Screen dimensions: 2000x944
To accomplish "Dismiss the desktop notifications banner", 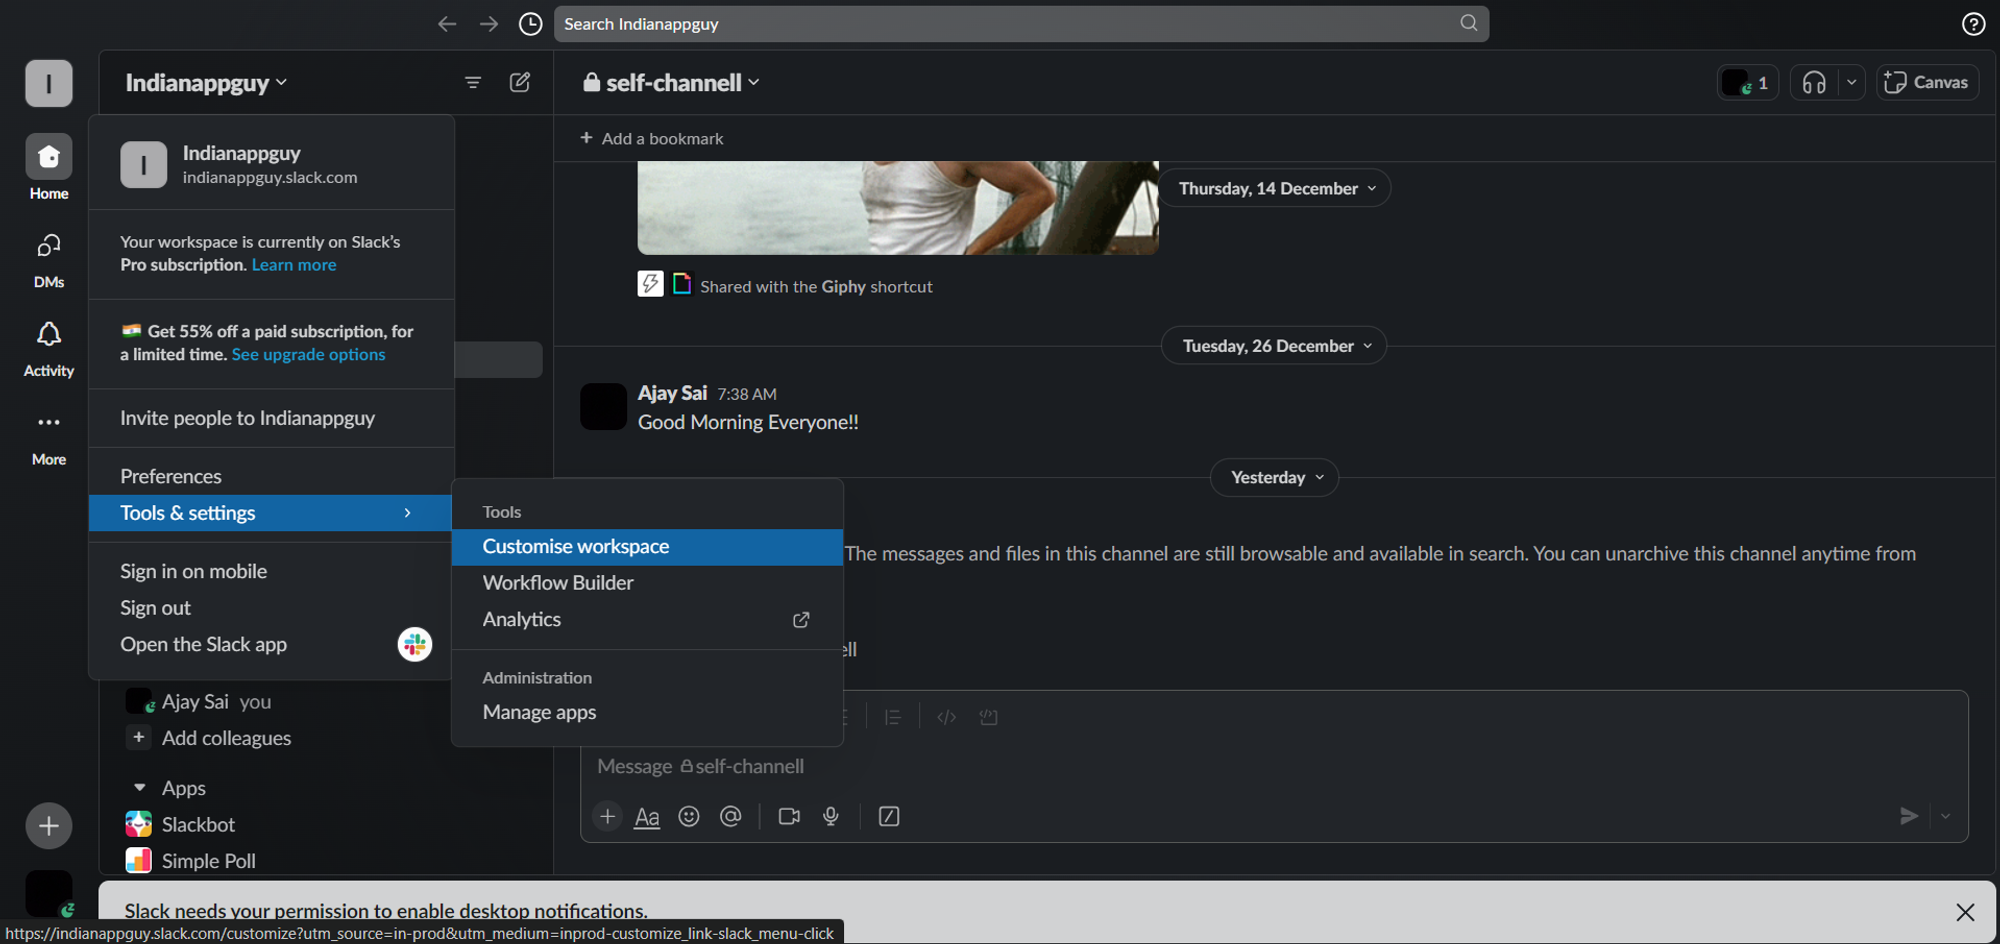I will tap(1965, 912).
